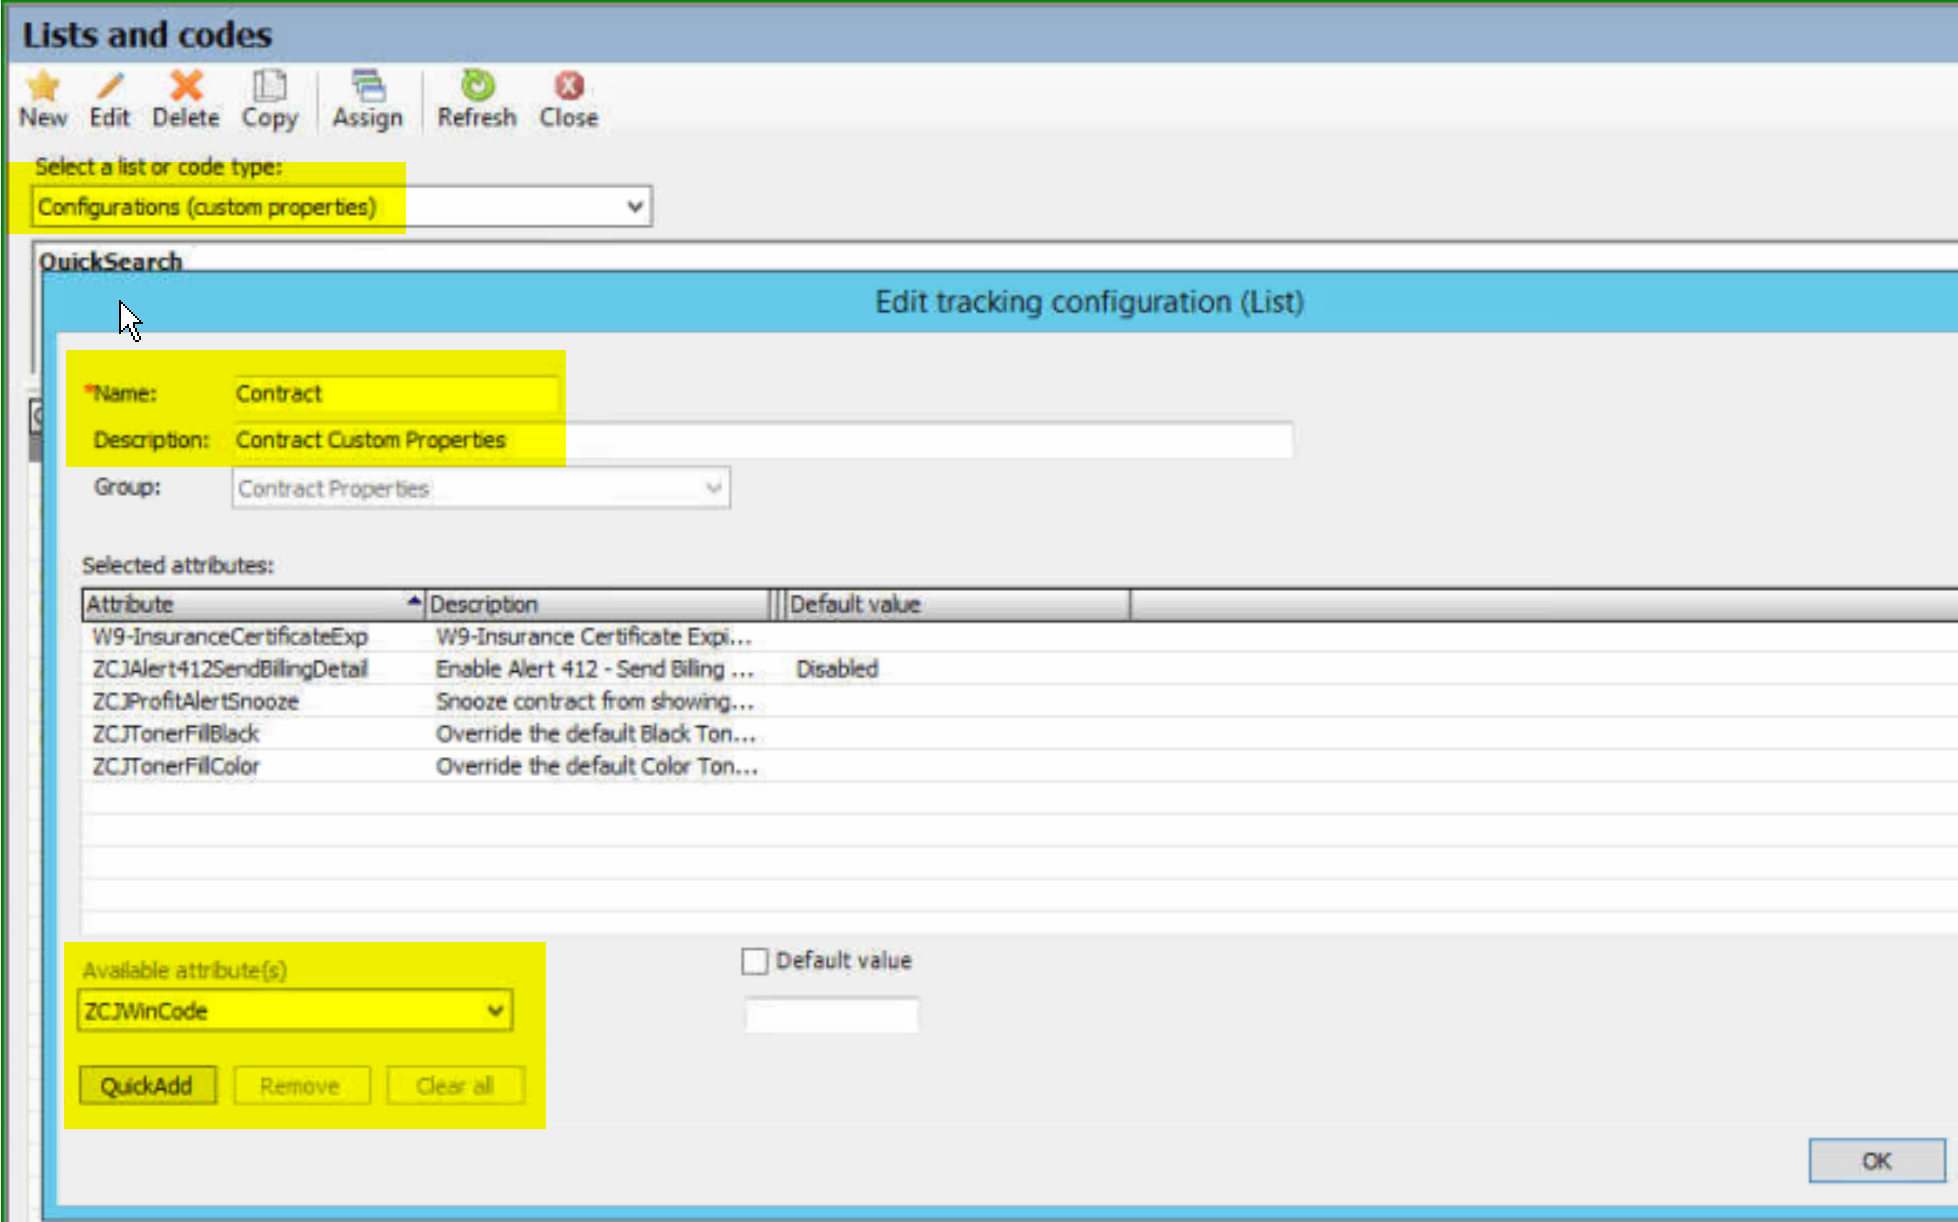Click the empty default value input box
The image size is (1958, 1222).
tap(831, 1016)
